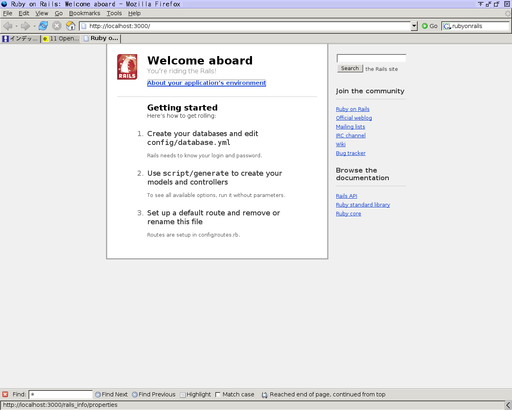The image size is (512, 410).
Task: Open the Help menu
Action: 134,13
